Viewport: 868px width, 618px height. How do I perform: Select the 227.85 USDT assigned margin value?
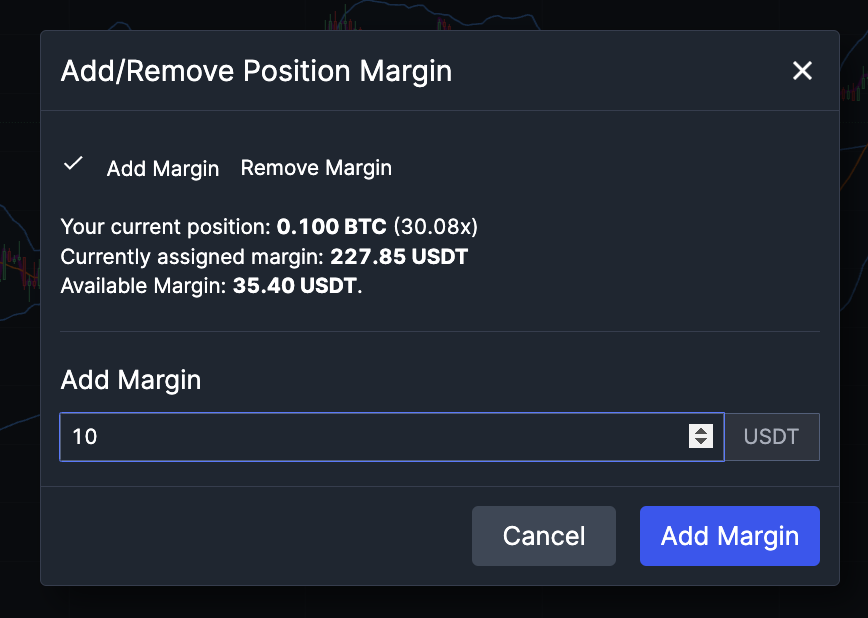tap(399, 257)
